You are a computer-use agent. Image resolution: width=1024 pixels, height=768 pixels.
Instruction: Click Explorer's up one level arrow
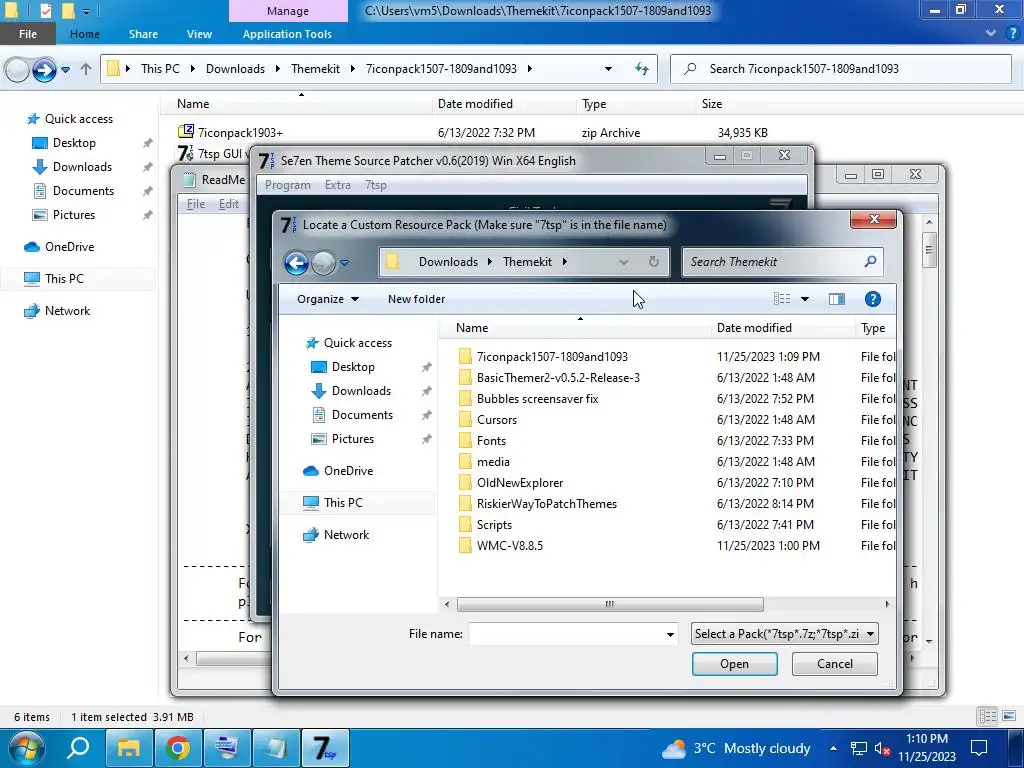86,69
